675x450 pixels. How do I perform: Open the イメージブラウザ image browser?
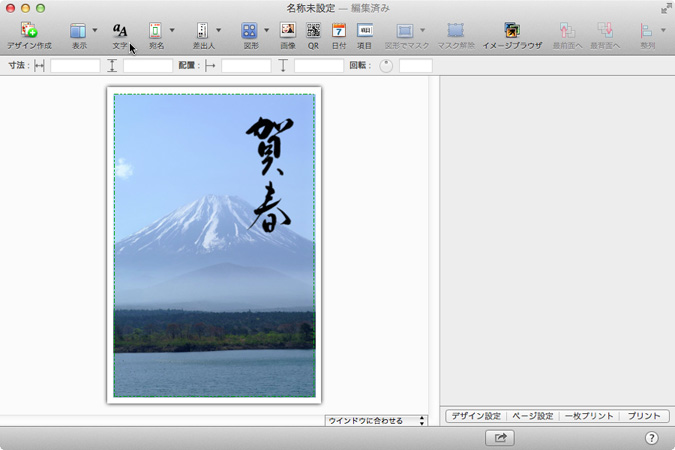pos(511,32)
